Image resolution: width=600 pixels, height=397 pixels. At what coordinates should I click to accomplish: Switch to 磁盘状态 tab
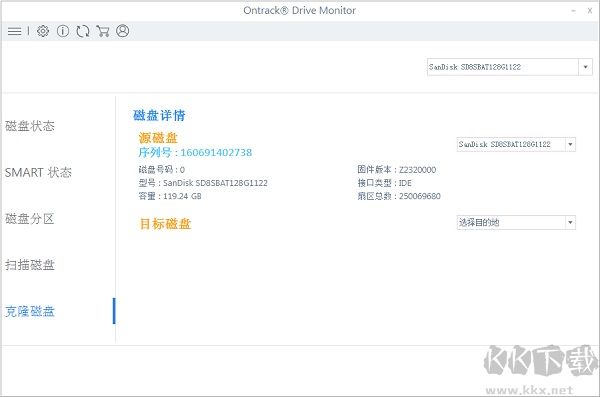coord(30,126)
